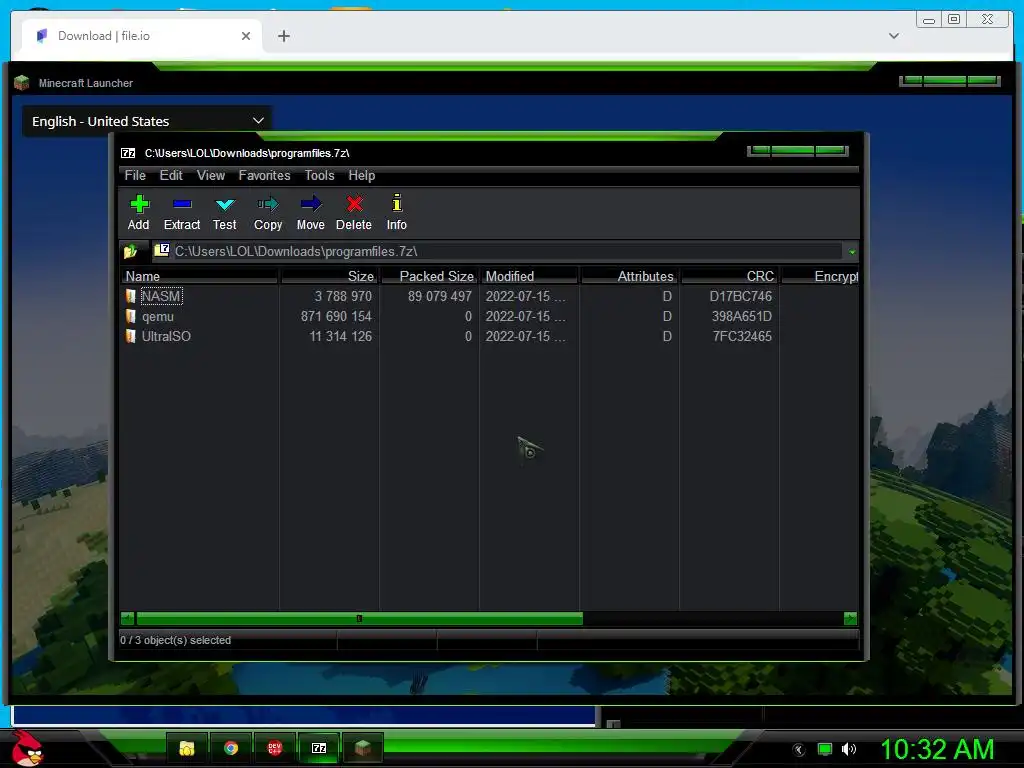Open the English - United States language dropdown

pyautogui.click(x=148, y=121)
